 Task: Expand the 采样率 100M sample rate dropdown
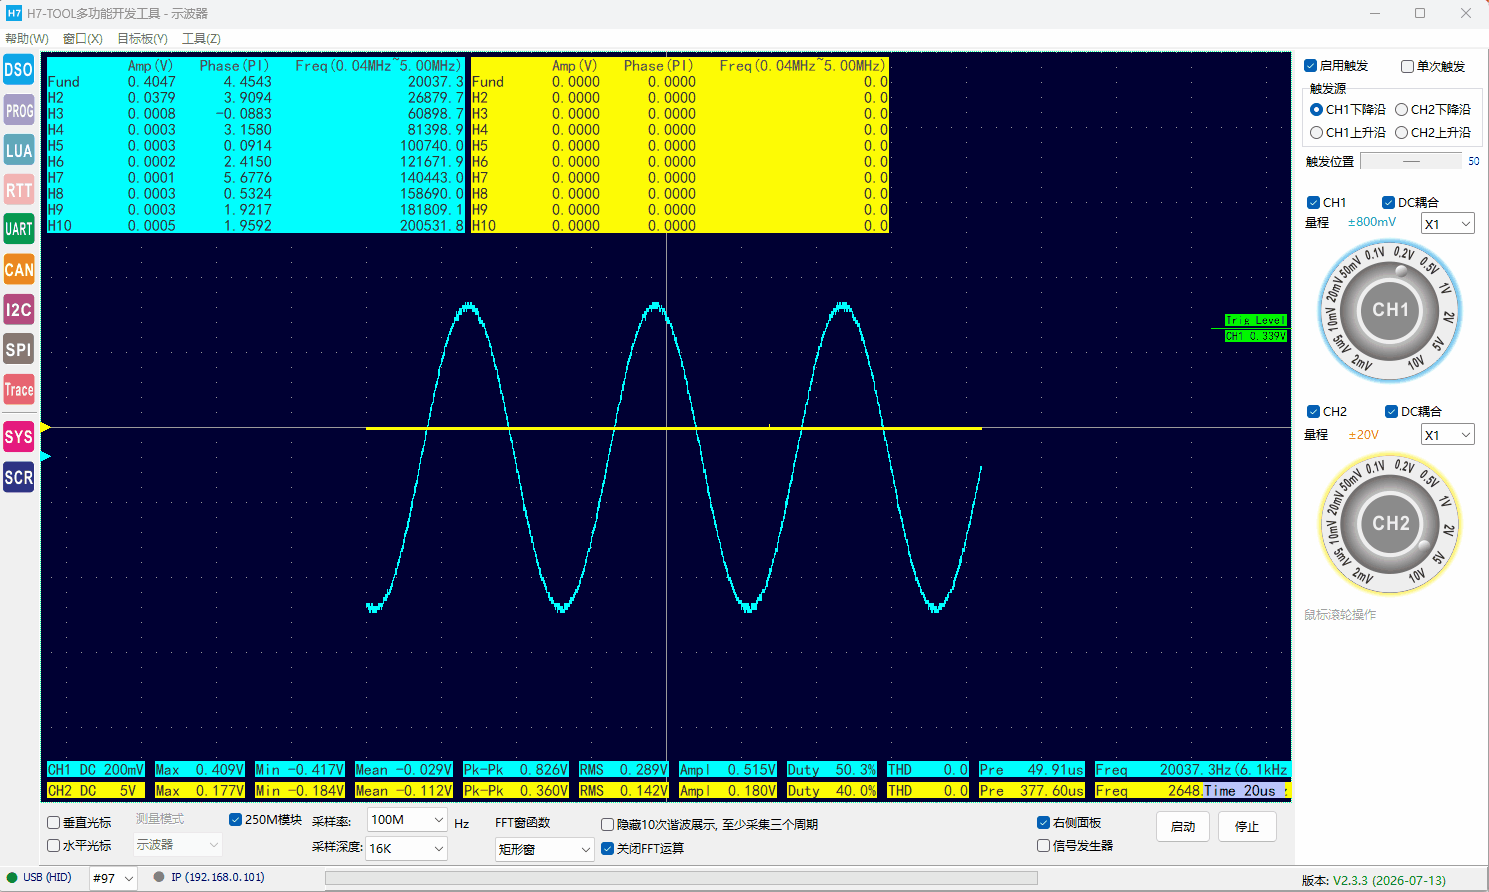[406, 820]
